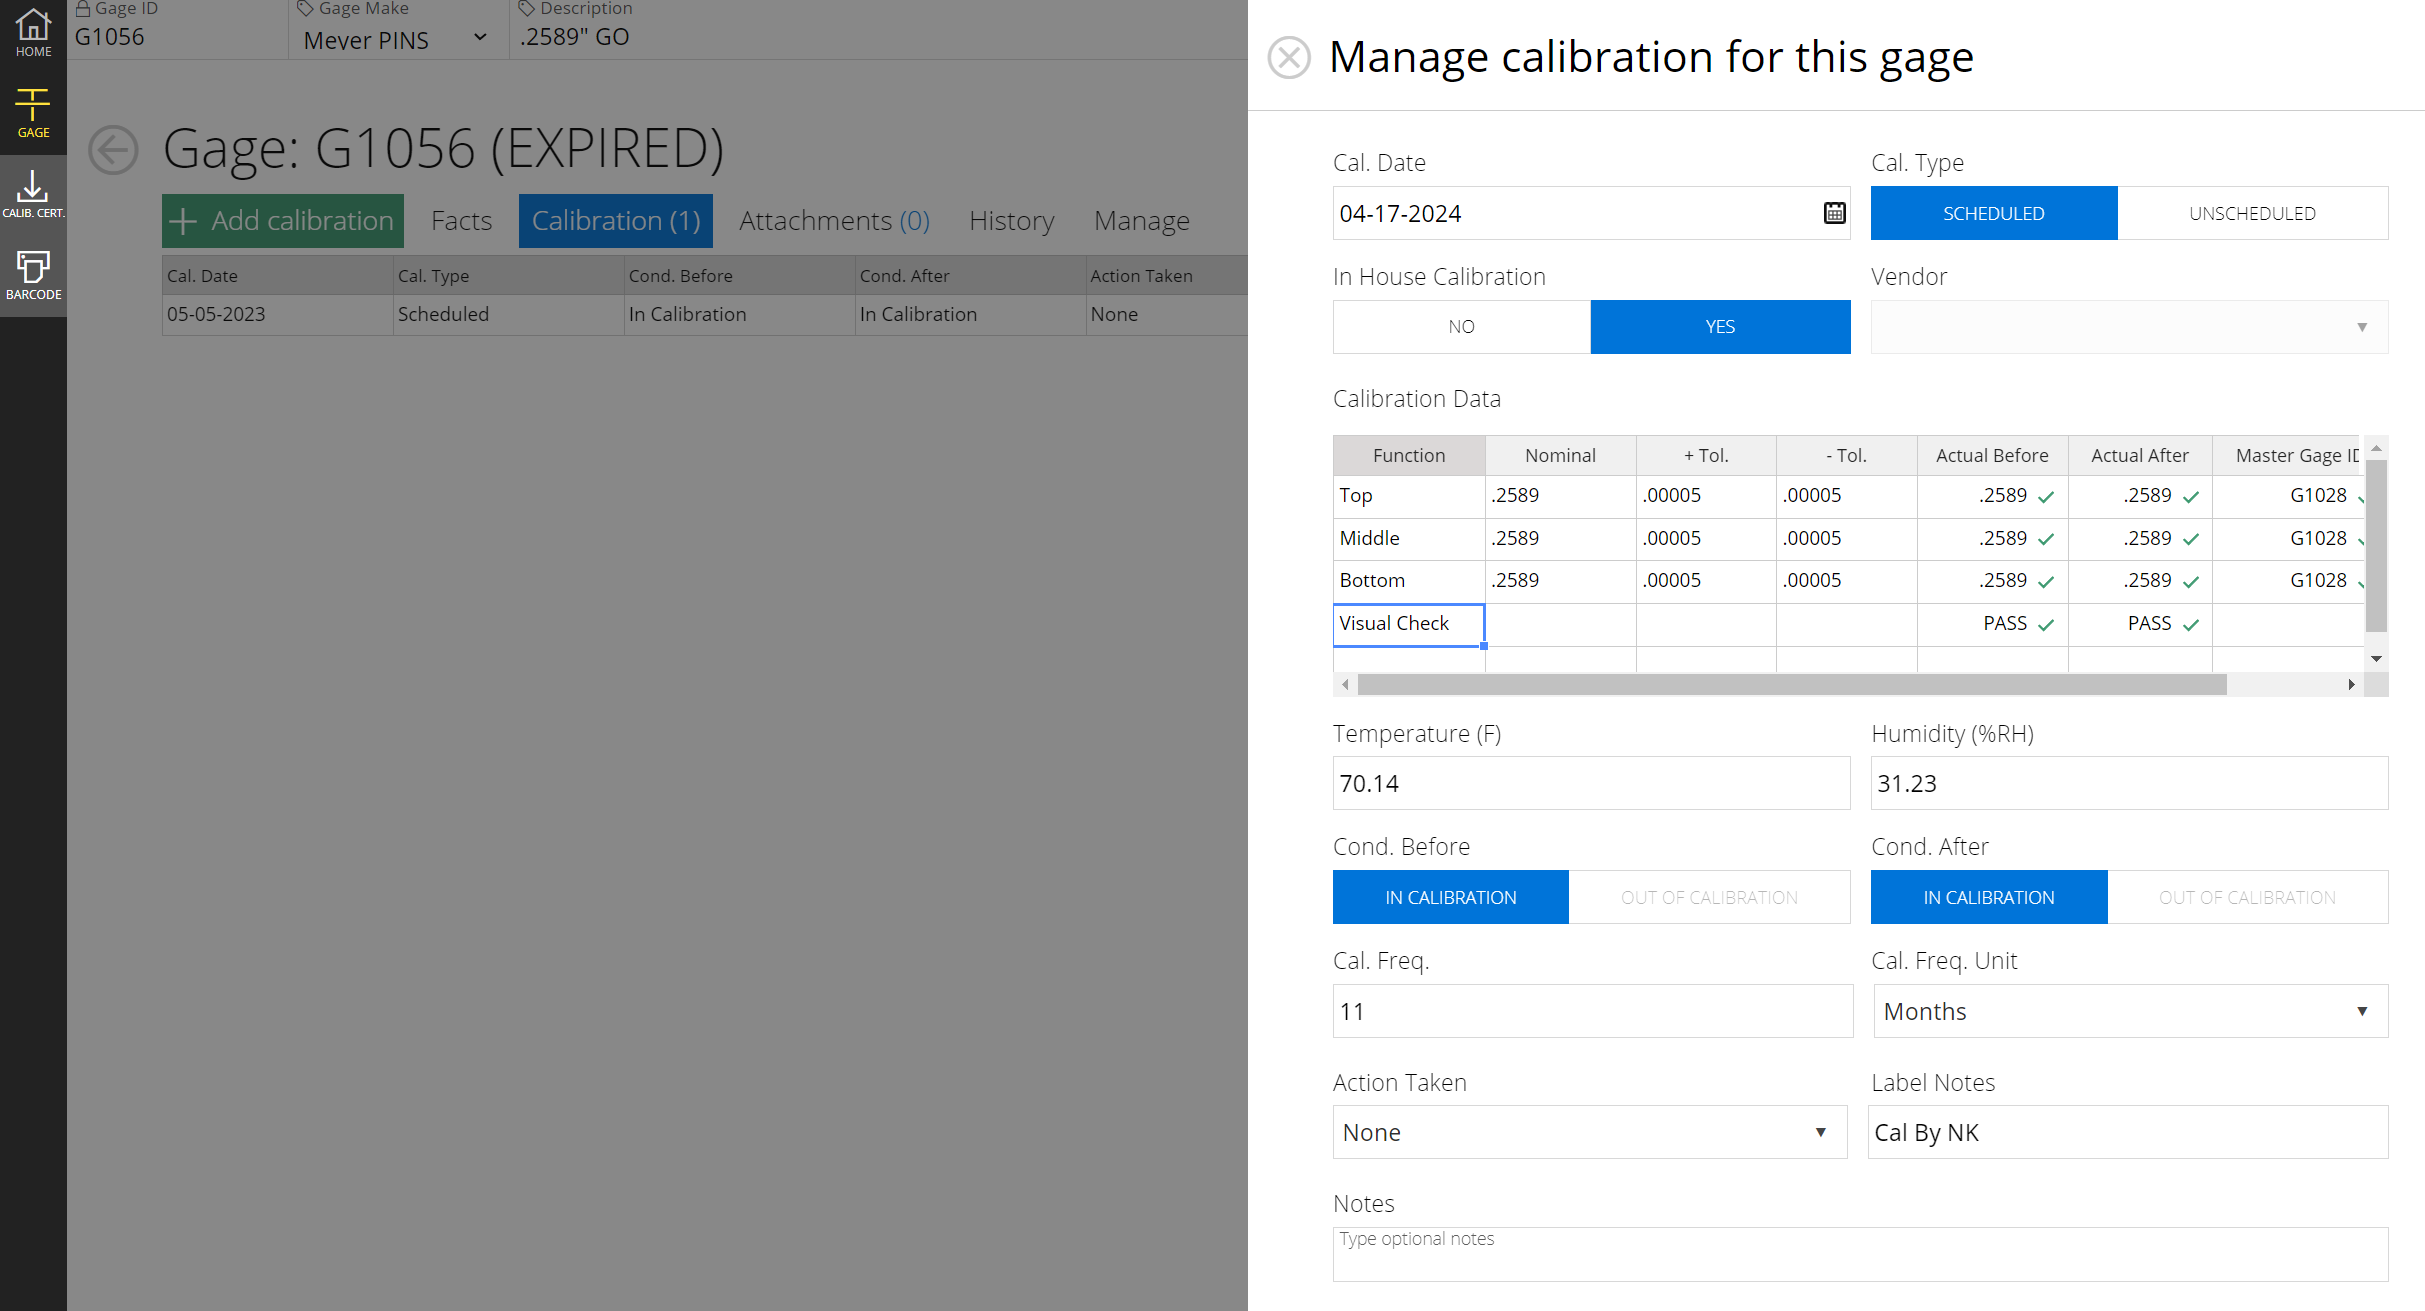
Task: Set Cal. Type to Scheduled
Action: (1993, 213)
